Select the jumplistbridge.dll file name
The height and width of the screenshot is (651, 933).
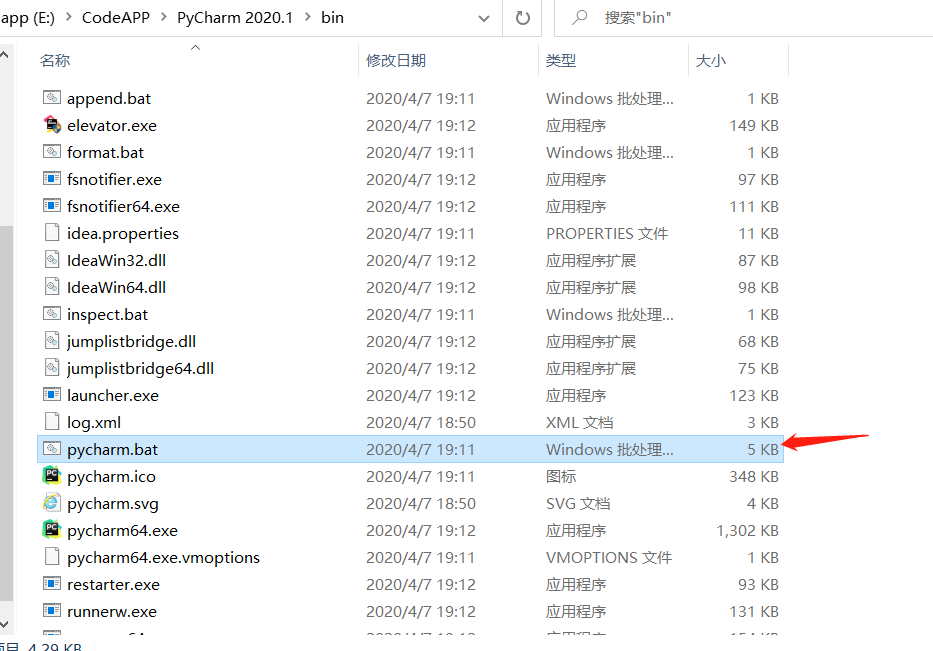(x=132, y=342)
